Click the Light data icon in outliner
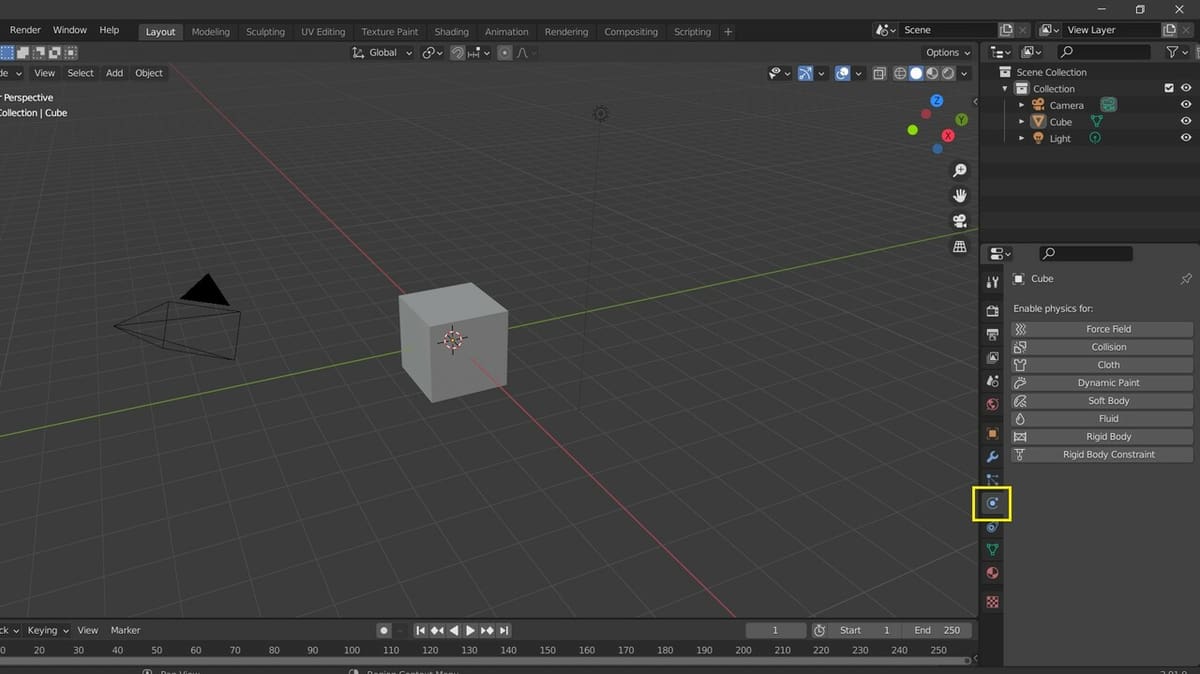 coord(1094,138)
